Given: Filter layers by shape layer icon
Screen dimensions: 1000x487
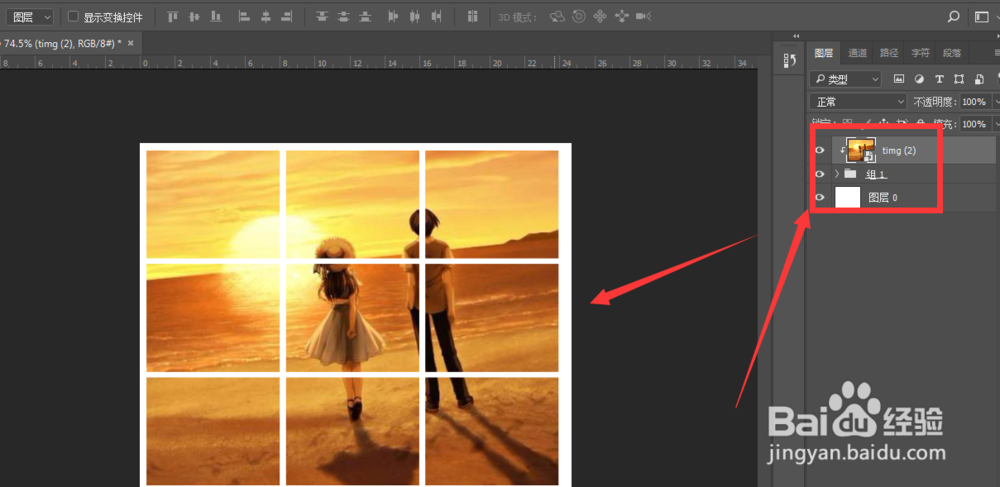Looking at the screenshot, I should (959, 79).
